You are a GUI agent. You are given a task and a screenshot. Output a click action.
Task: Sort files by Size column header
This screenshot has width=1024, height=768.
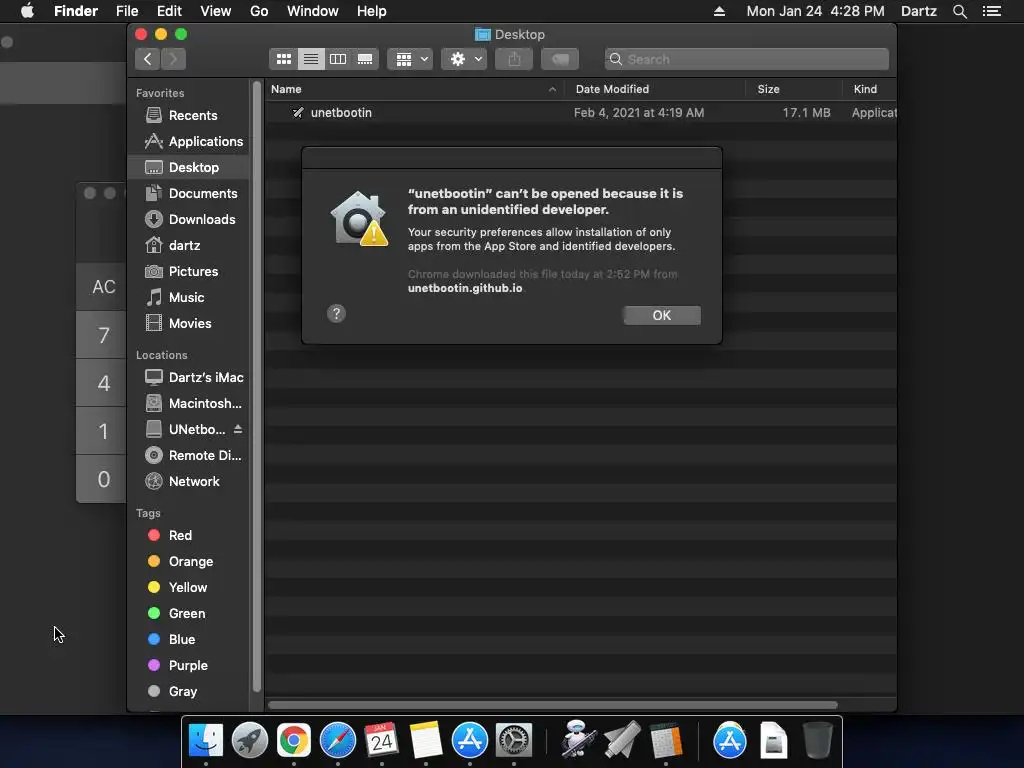[x=793, y=89]
